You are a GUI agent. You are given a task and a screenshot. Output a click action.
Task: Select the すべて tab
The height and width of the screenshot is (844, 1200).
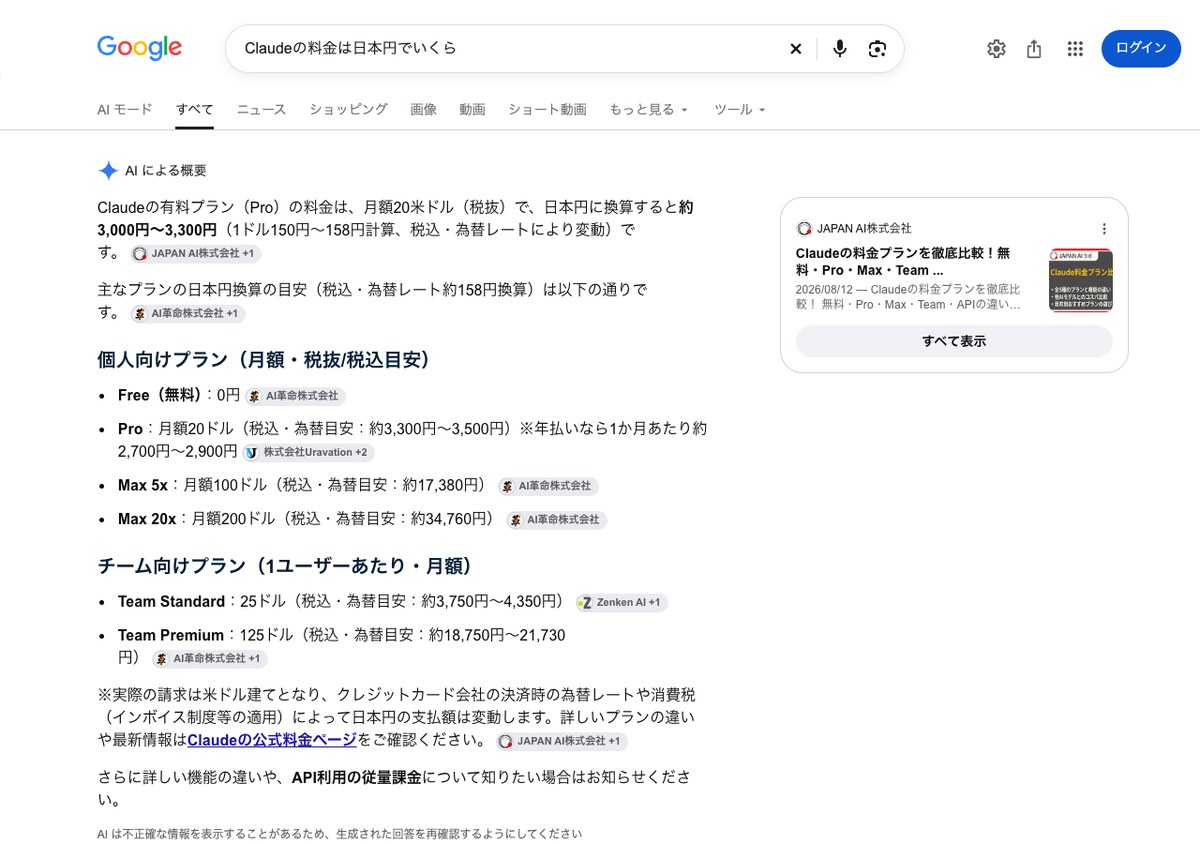(x=194, y=110)
